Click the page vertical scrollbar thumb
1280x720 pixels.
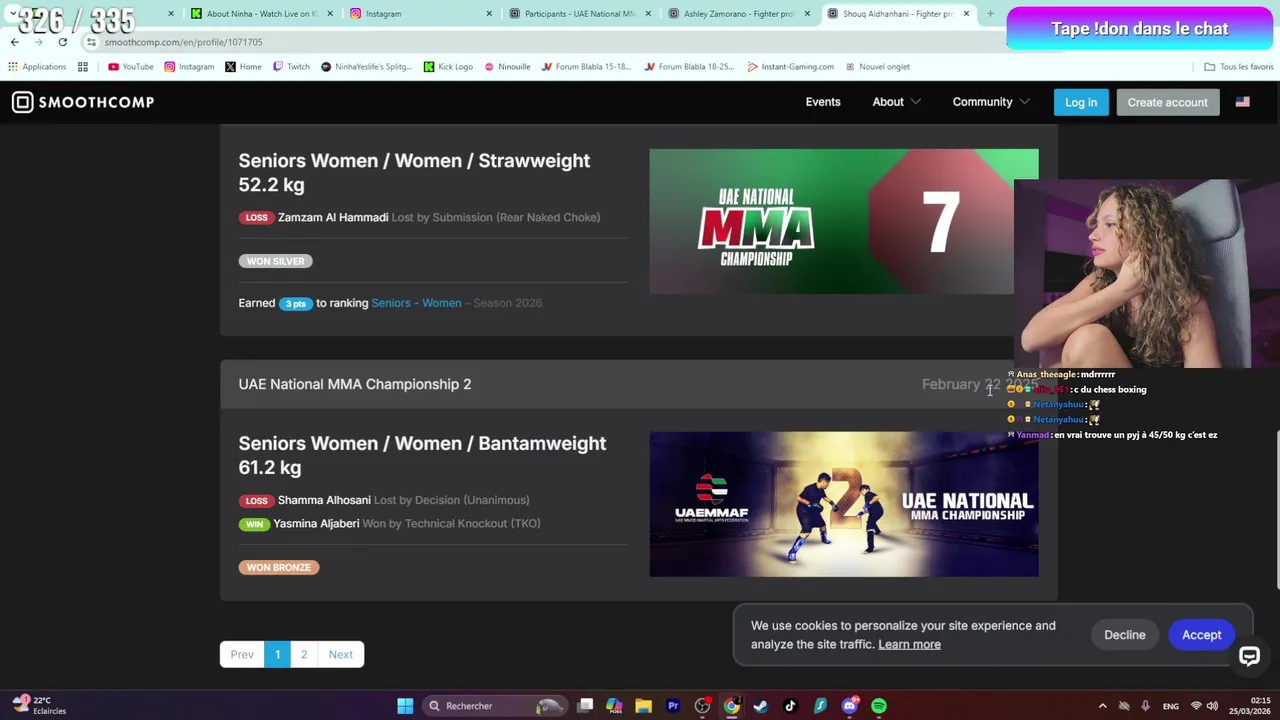tap(1276, 510)
